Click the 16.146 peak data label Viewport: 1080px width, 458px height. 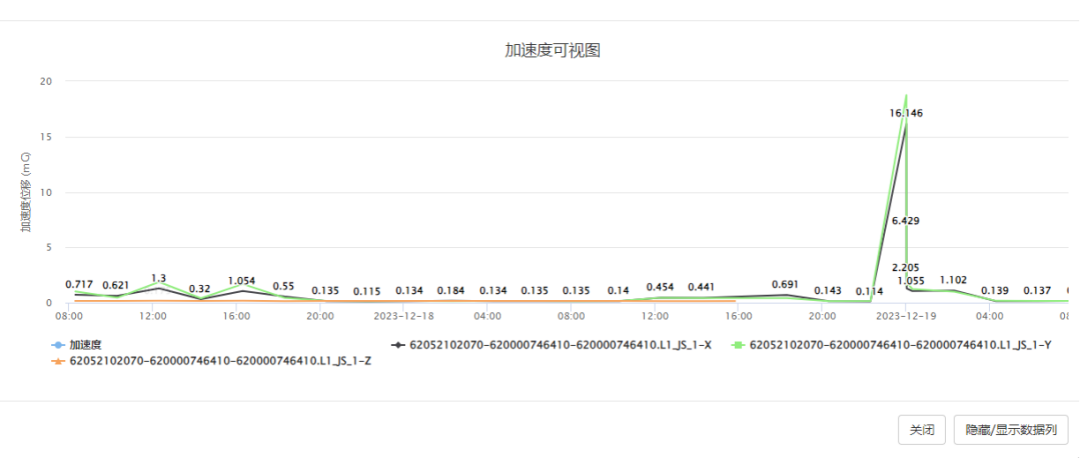tap(906, 113)
